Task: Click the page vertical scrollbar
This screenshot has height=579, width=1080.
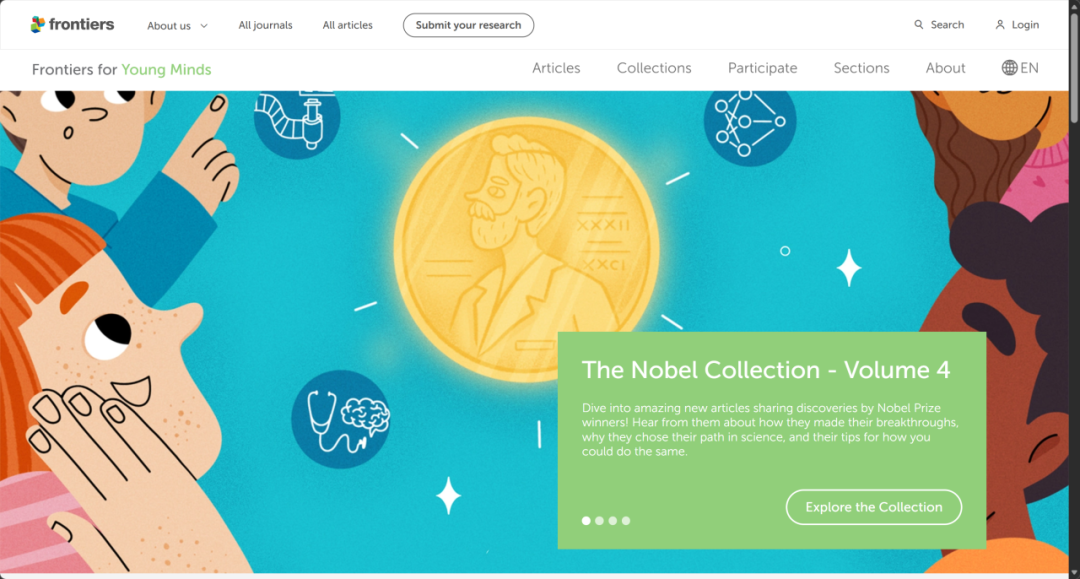Action: 1074,300
